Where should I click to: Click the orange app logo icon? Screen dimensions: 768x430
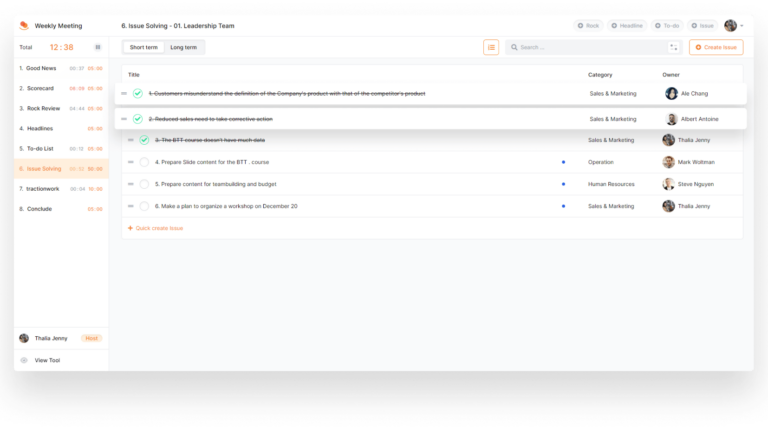24,25
